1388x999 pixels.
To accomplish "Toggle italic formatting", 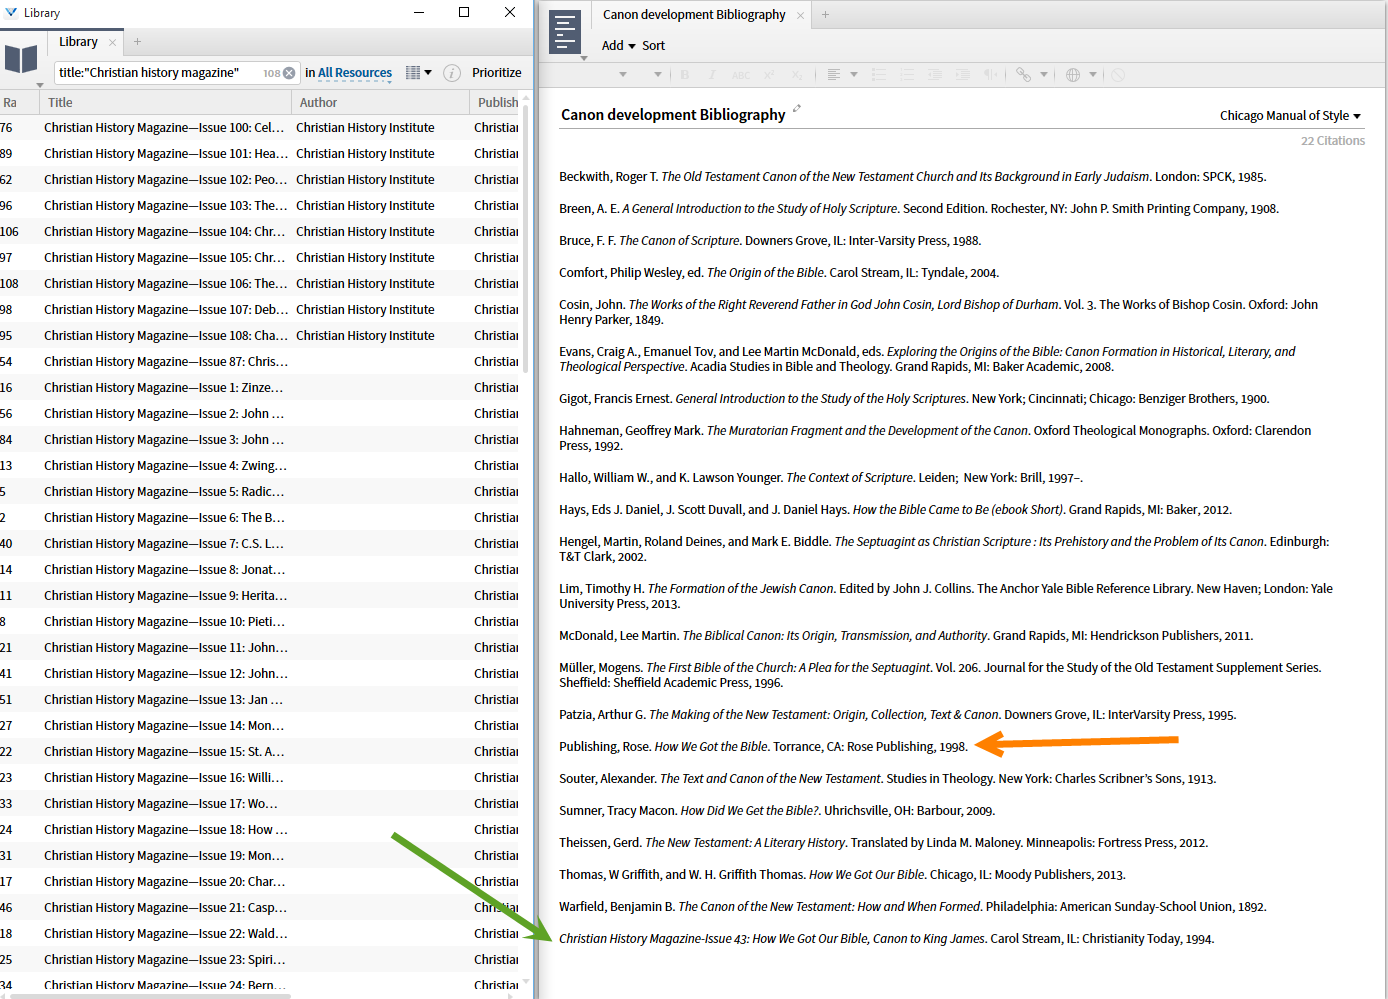I will point(712,75).
